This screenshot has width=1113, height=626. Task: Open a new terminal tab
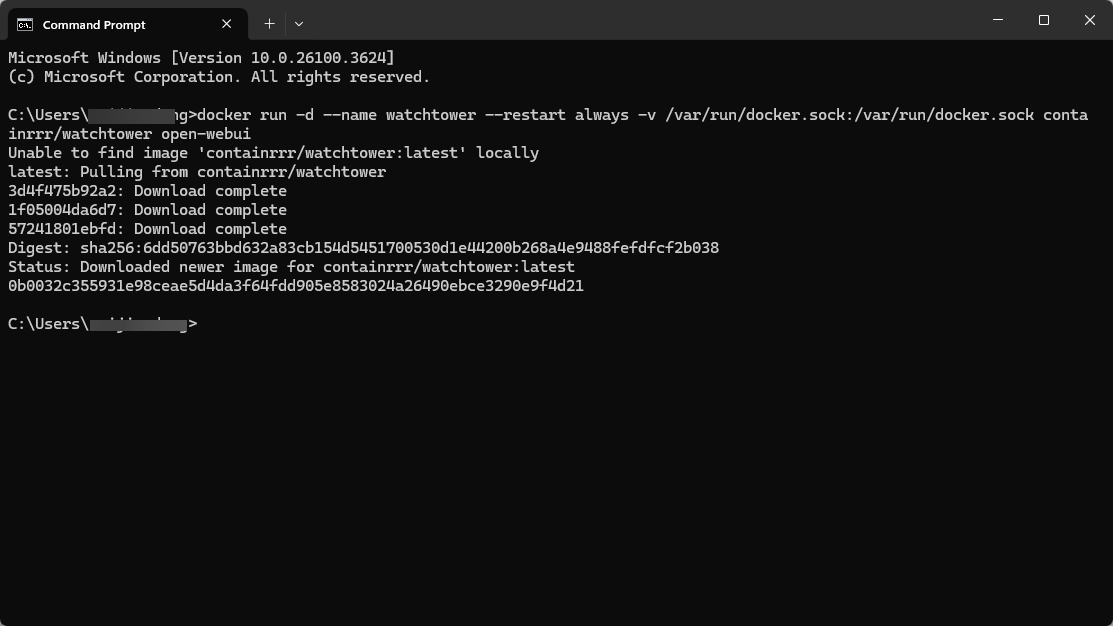pyautogui.click(x=269, y=24)
